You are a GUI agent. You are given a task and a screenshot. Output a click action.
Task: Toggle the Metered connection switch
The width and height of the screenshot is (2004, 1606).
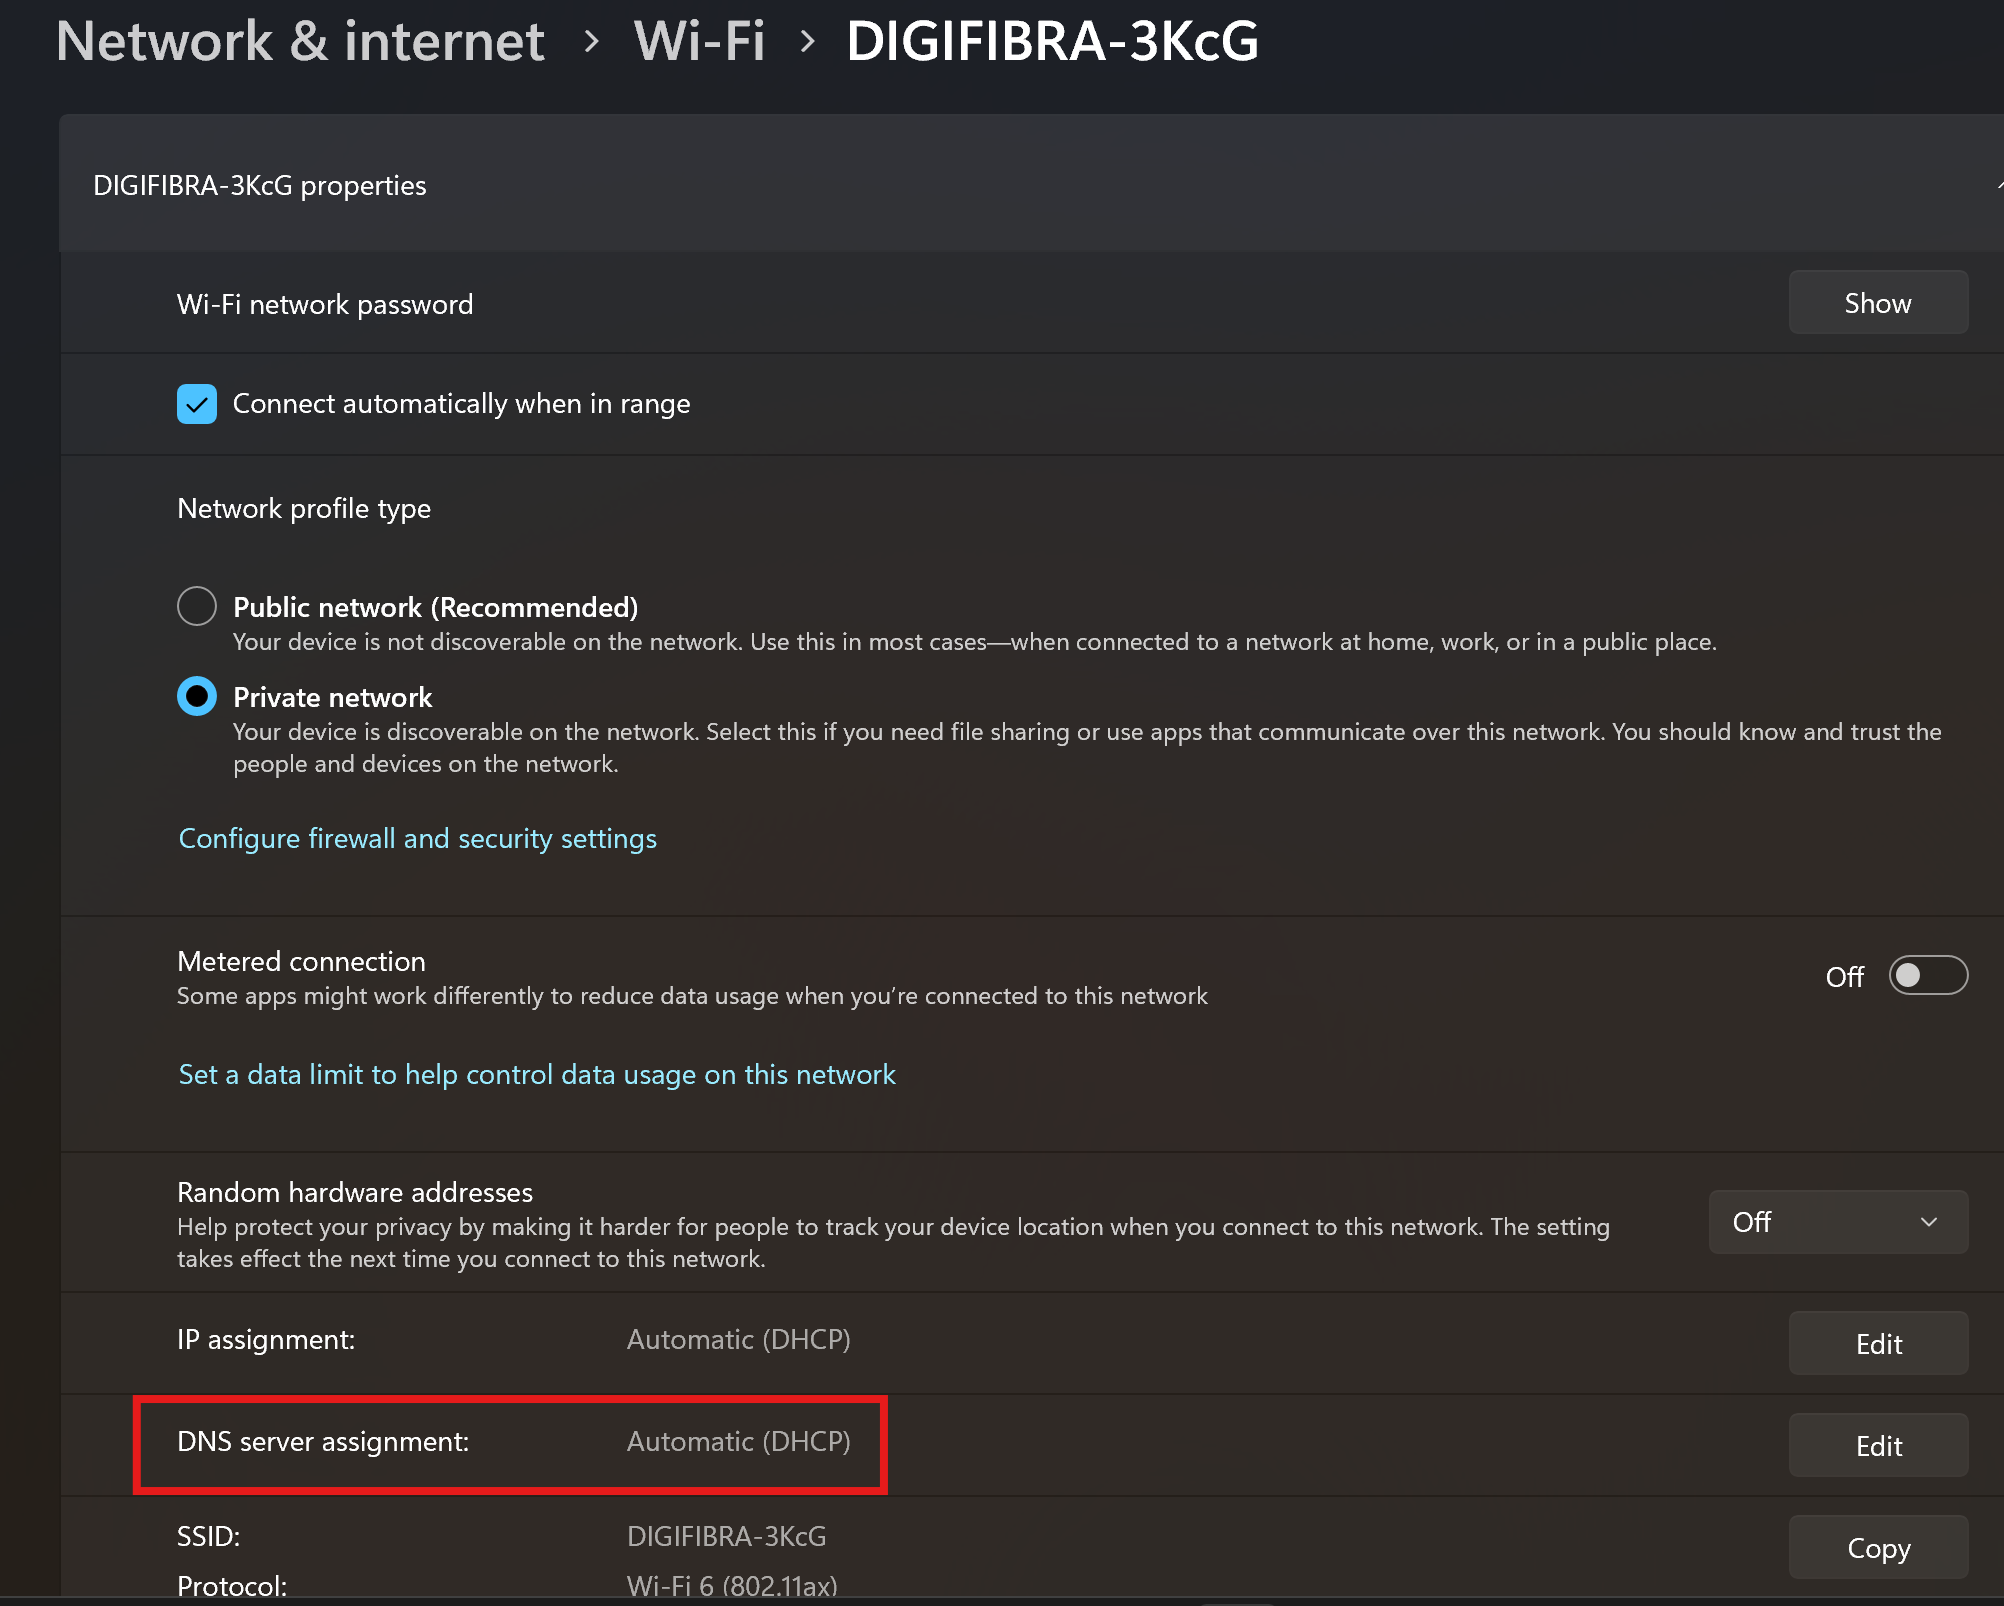tap(1927, 975)
